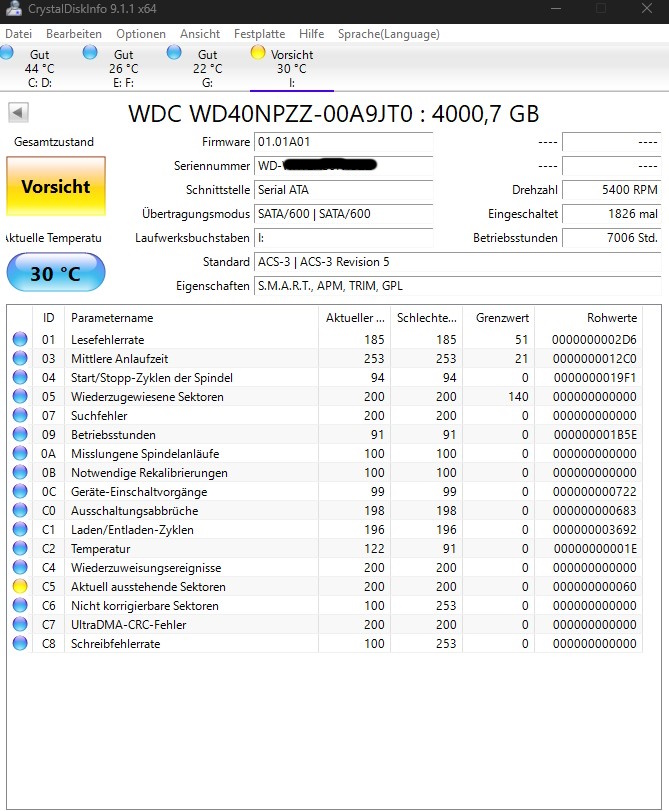Switch to the G: disk tab
This screenshot has height=811, width=669.
[207, 68]
